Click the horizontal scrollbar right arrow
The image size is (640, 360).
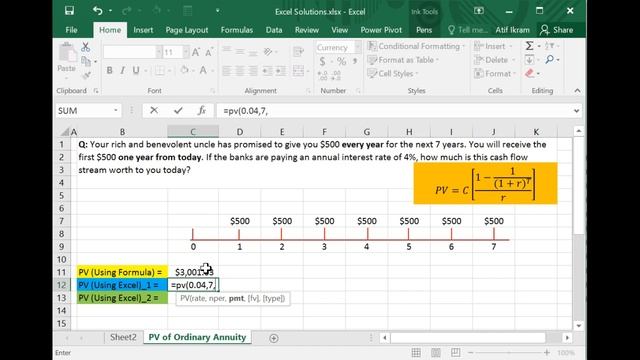click(567, 338)
